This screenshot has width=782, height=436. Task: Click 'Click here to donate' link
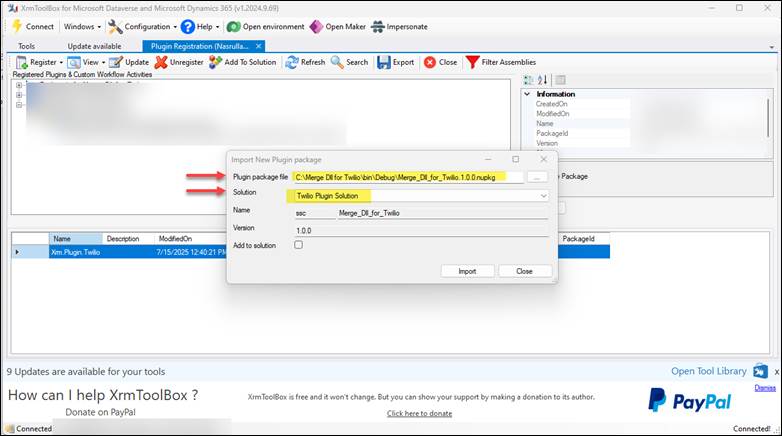click(419, 413)
